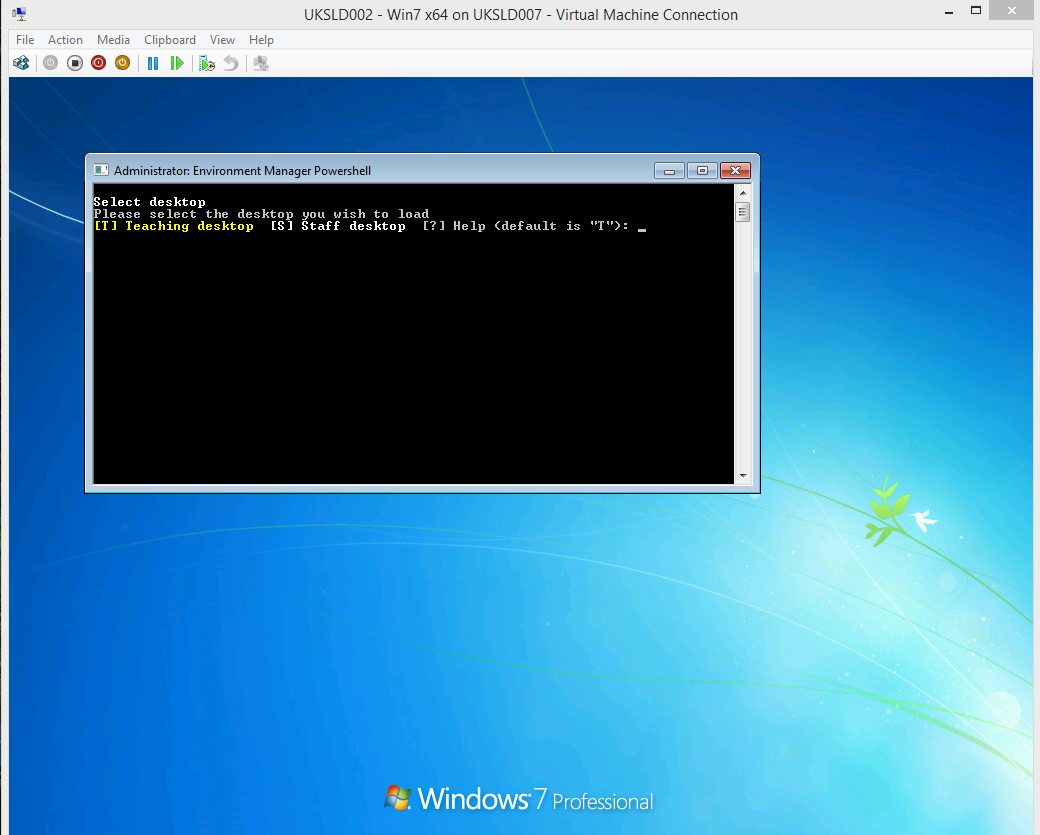This screenshot has width=1040, height=835.
Task: Click the Powershell window title text
Action: [242, 170]
